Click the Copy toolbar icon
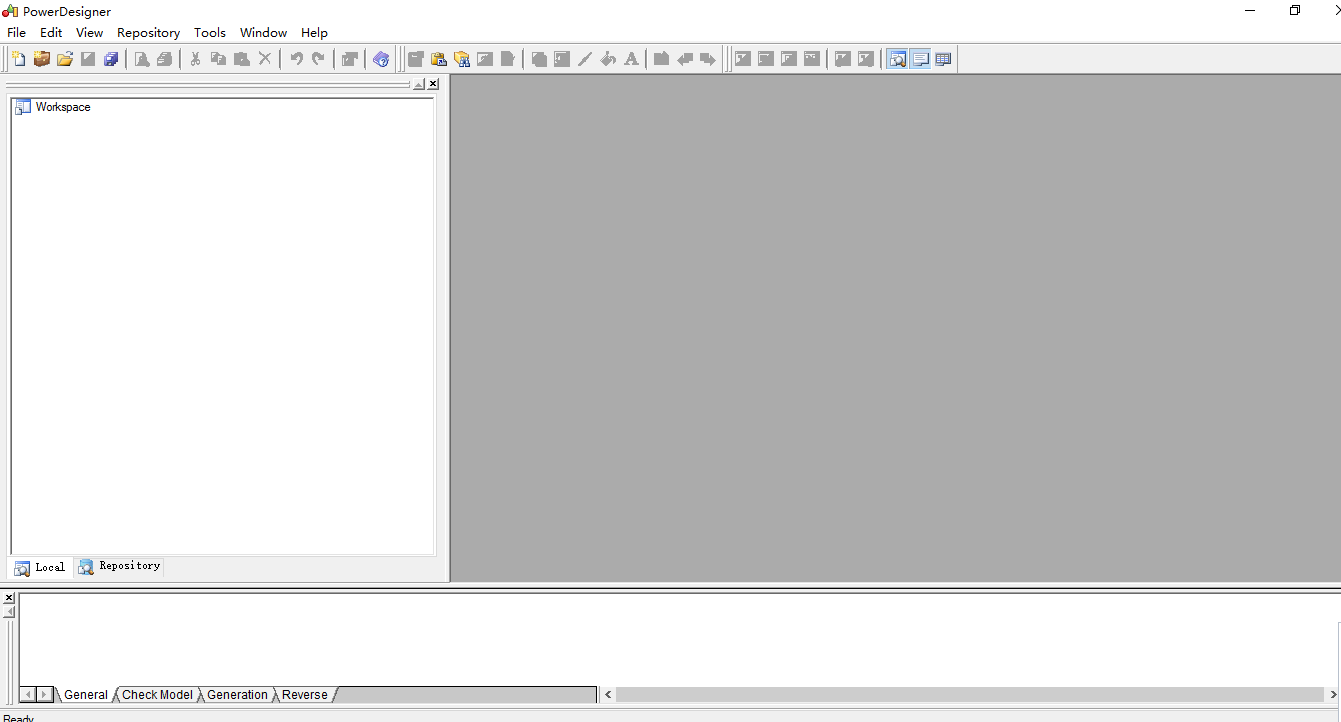 [218, 59]
